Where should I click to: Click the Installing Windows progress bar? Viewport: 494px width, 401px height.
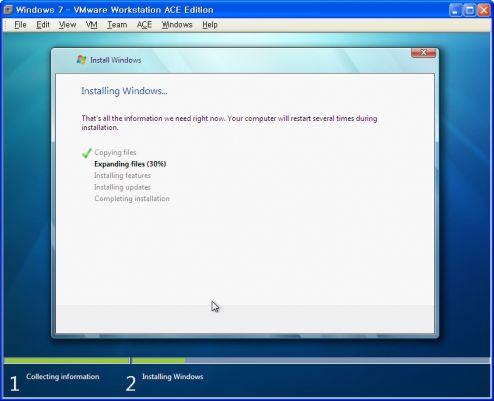coord(311,360)
